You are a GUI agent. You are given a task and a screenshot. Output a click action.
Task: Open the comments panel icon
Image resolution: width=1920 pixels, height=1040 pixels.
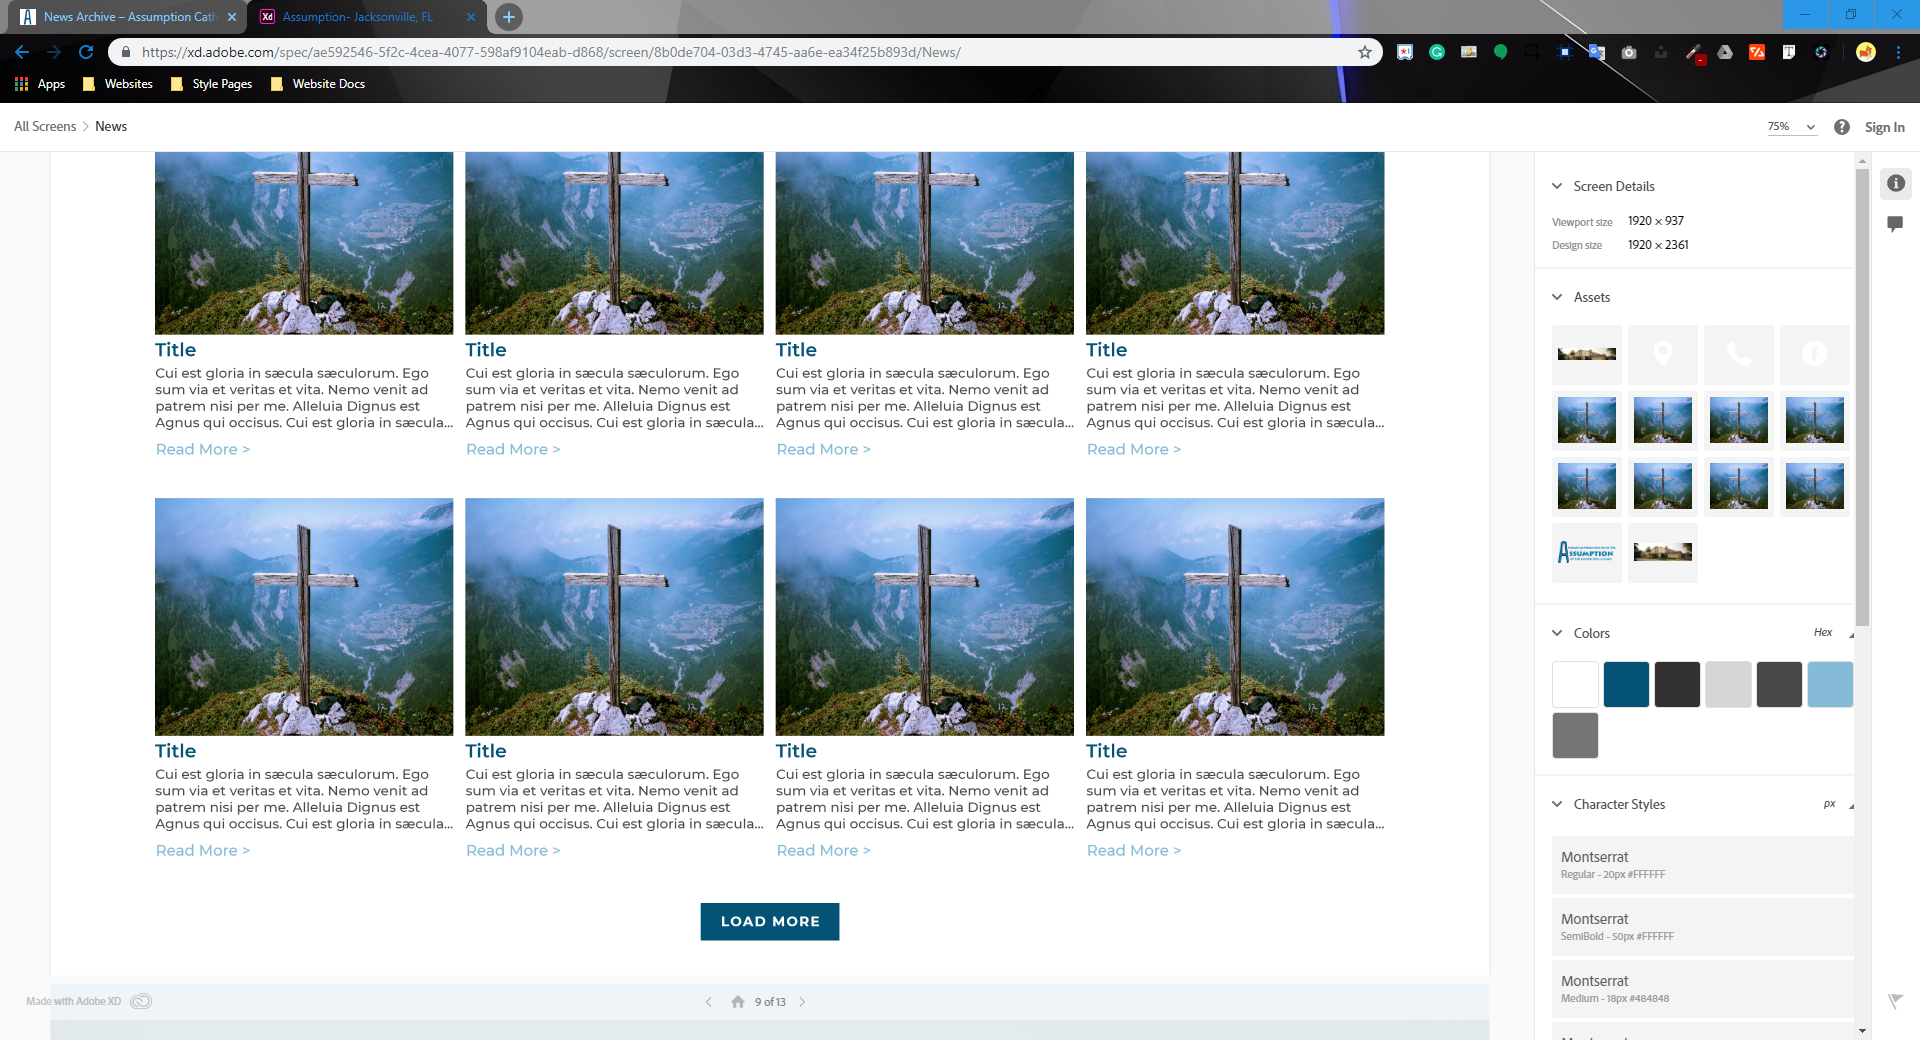click(x=1894, y=224)
